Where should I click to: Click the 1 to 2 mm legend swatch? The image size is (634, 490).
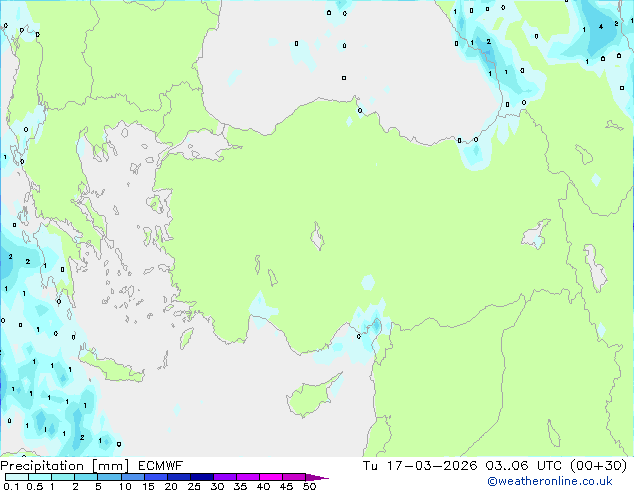(x=63, y=477)
